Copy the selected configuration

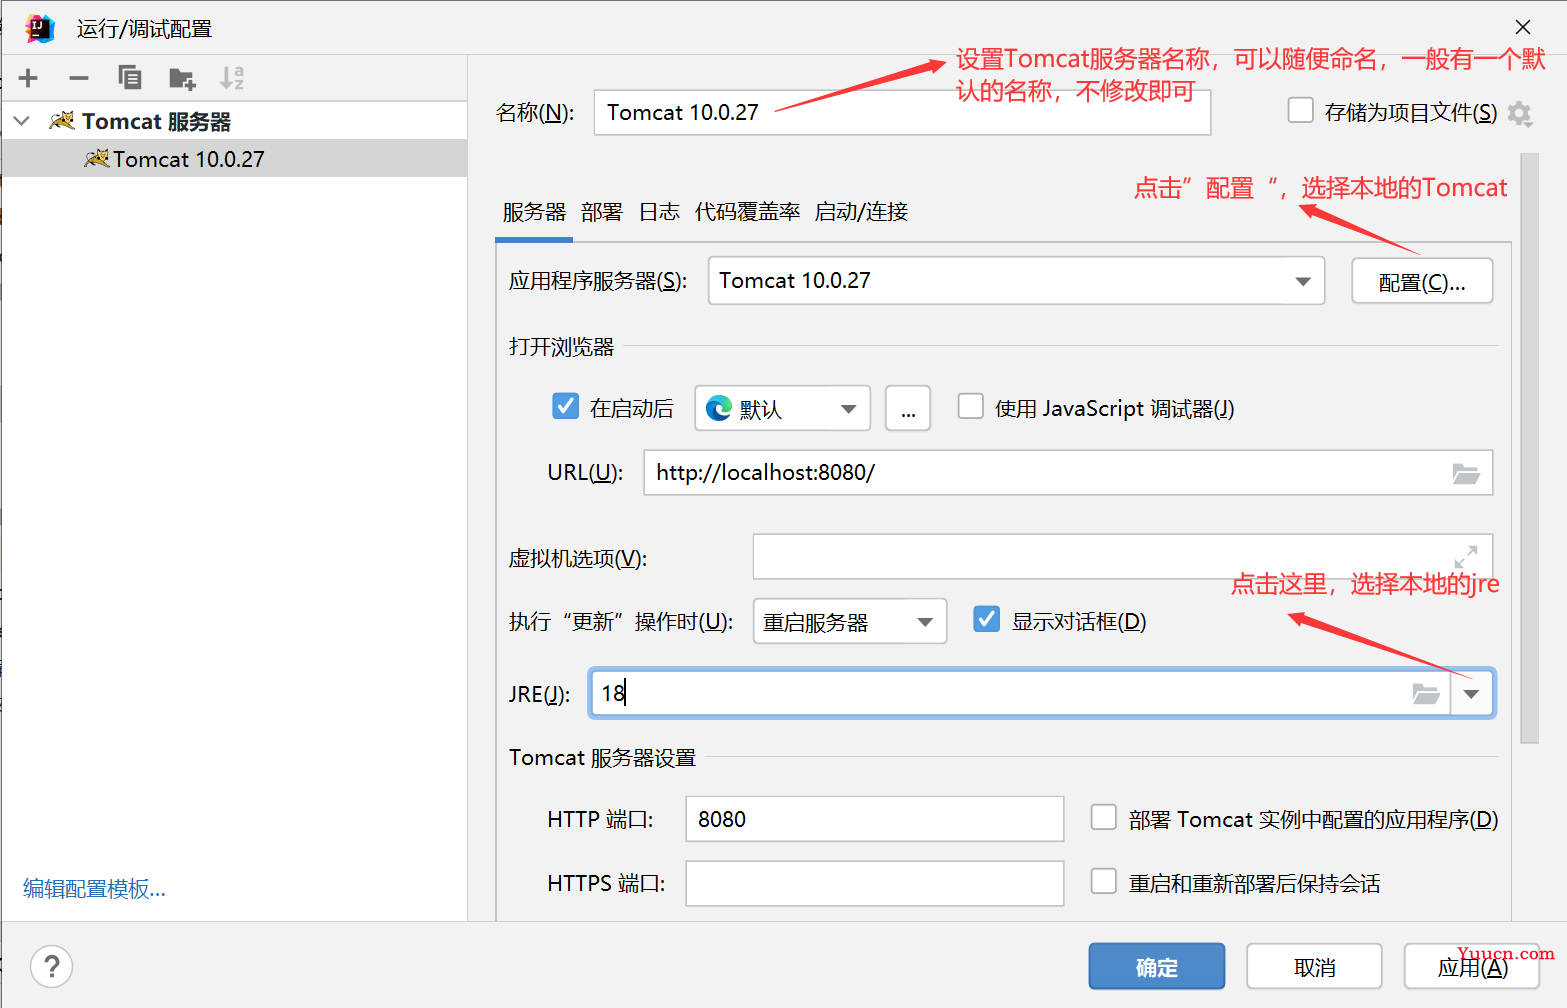point(130,78)
